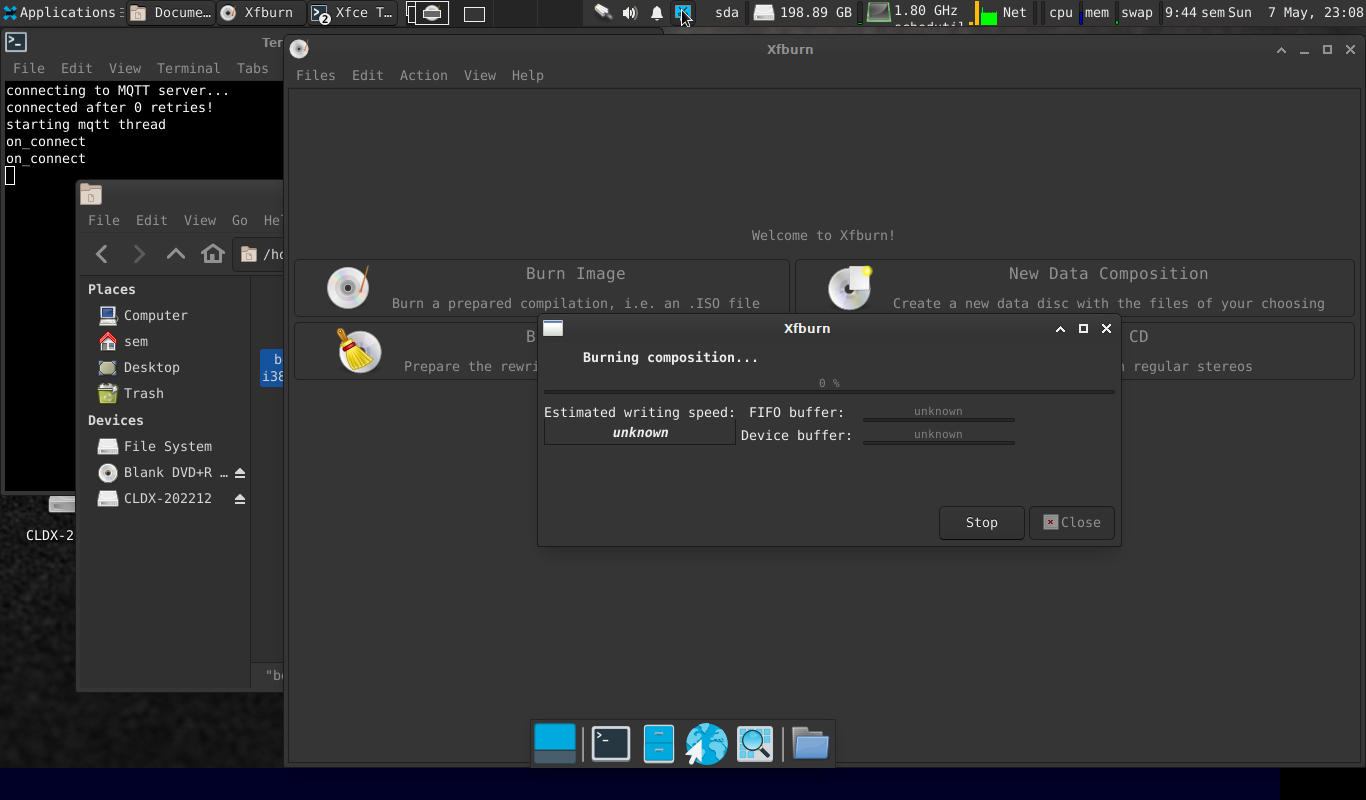
Task: Open the Terminal menu in terminal window
Action: [x=188, y=68]
